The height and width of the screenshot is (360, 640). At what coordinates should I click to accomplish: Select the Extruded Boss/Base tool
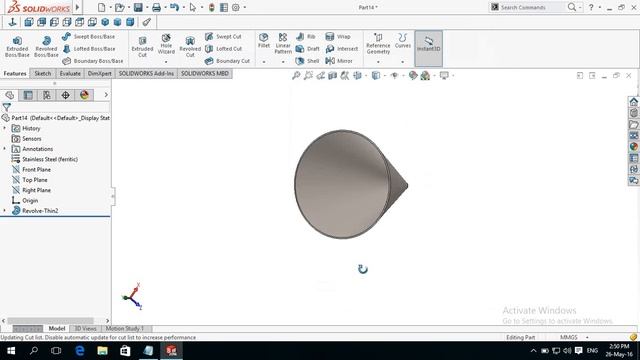[x=17, y=47]
